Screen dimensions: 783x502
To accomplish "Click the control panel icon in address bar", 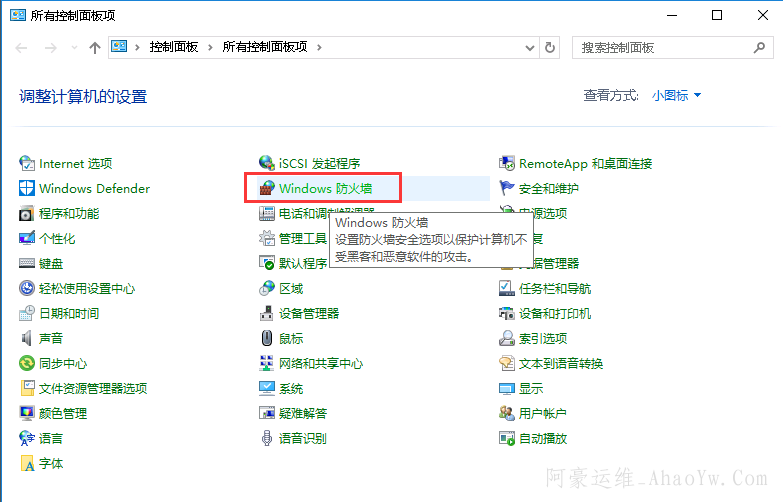I will [119, 47].
